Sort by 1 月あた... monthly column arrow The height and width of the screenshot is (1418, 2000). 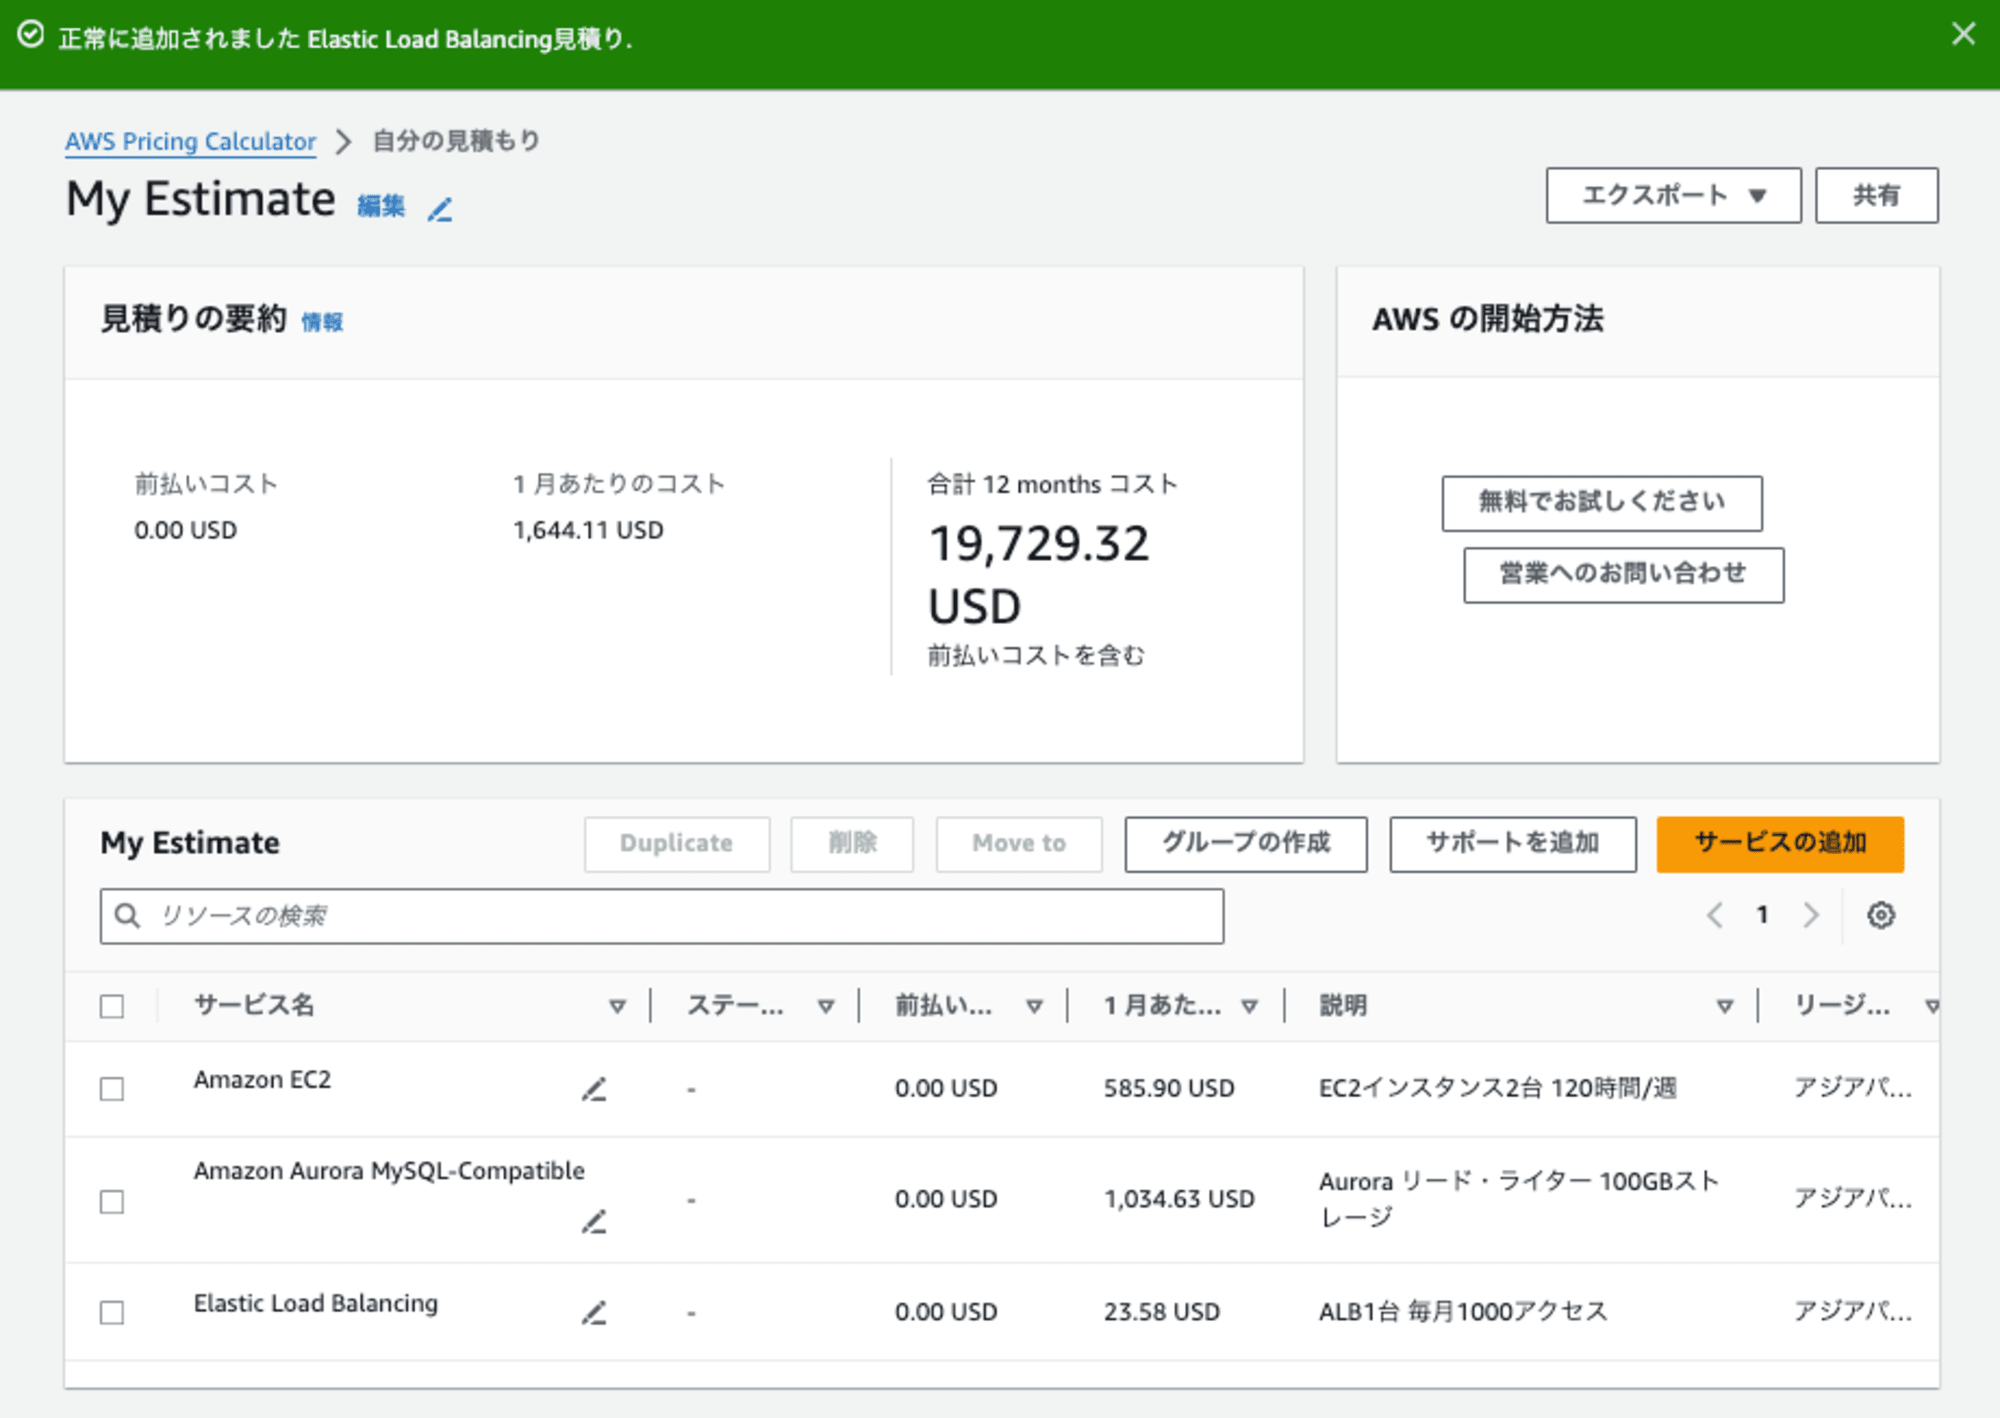pyautogui.click(x=1249, y=1006)
